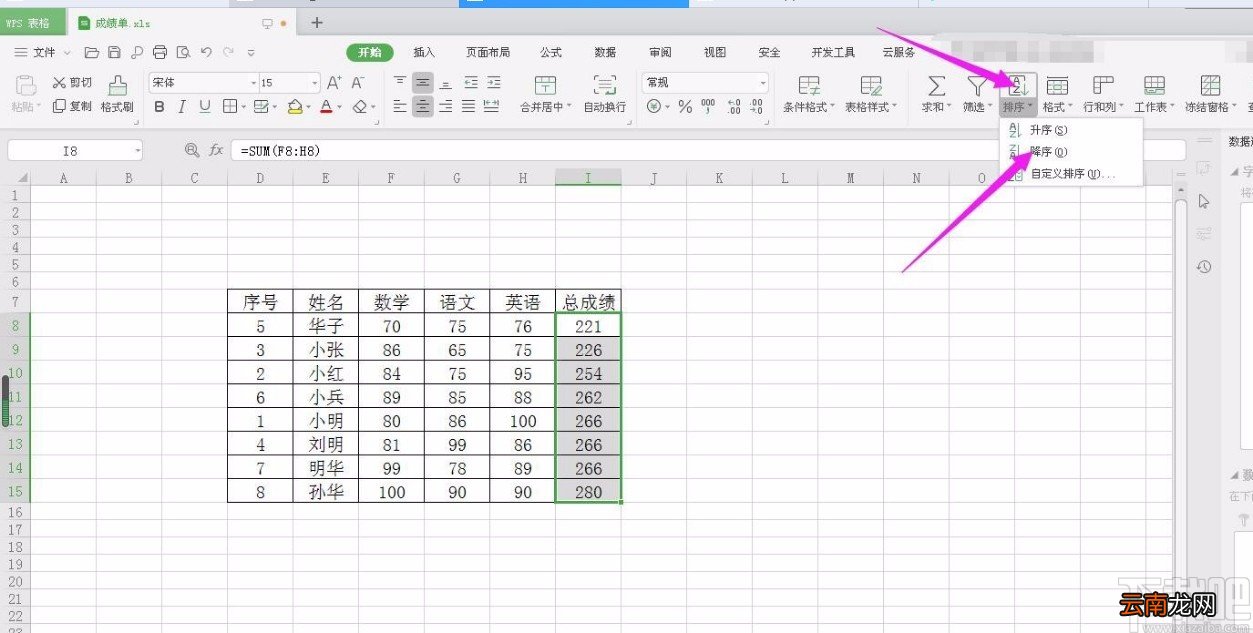This screenshot has width=1253, height=633.
Task: Click the Cut (剪切) button
Action: point(73,83)
